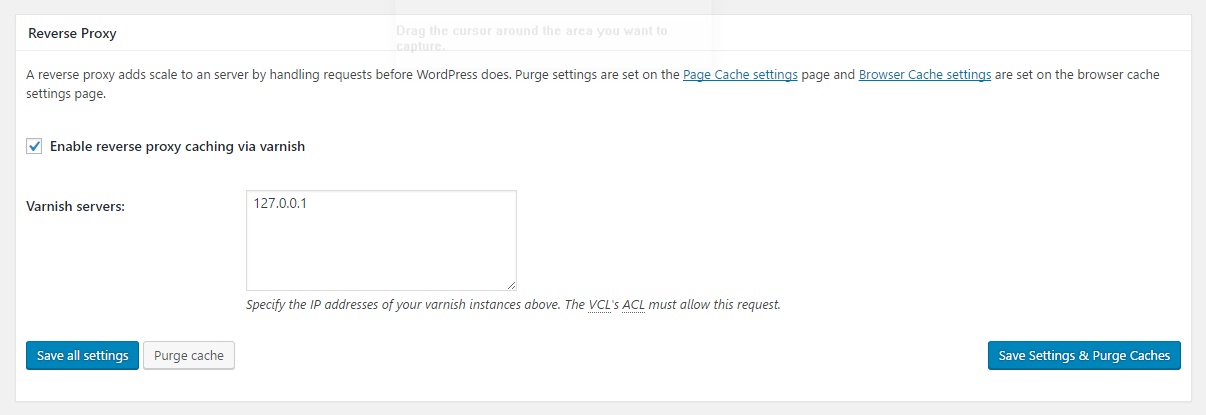This screenshot has width=1206, height=415.
Task: Grab the text area resize handle corner
Action: pos(511,285)
